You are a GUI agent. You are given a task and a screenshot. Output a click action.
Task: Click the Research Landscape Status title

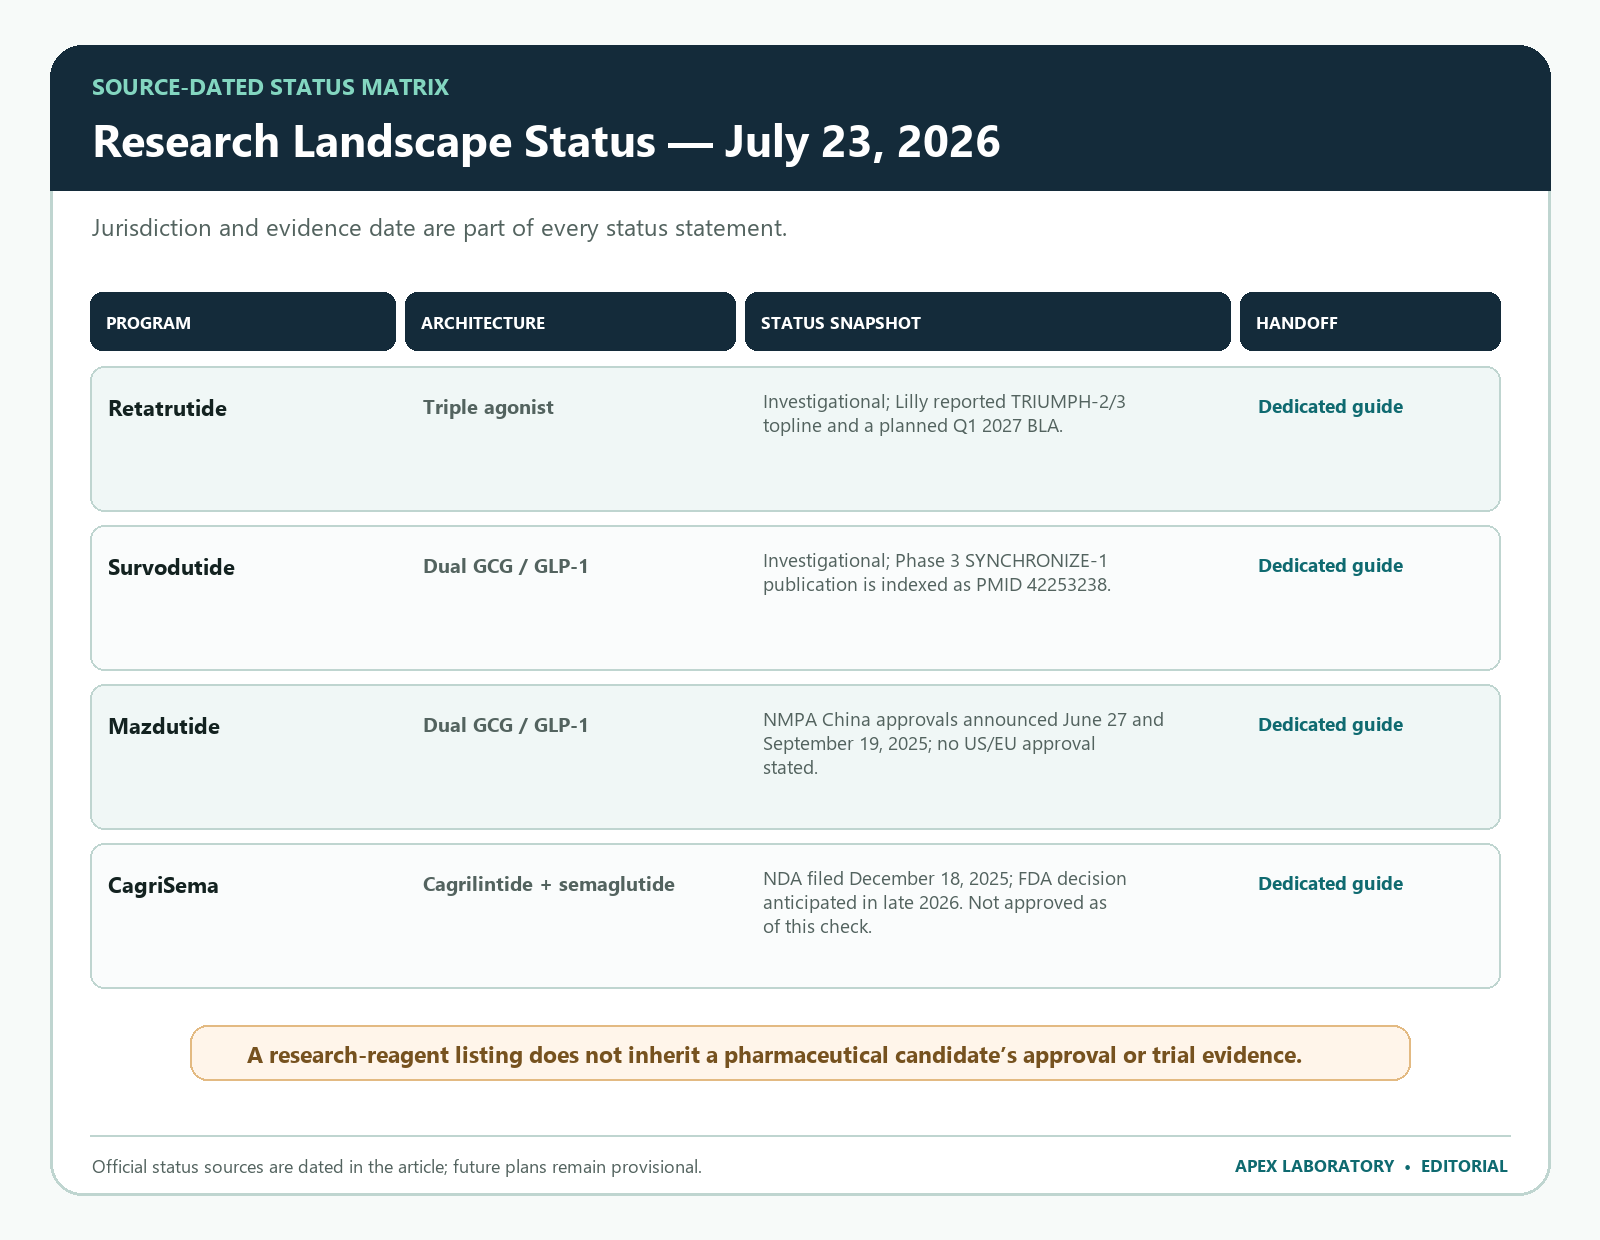(546, 141)
